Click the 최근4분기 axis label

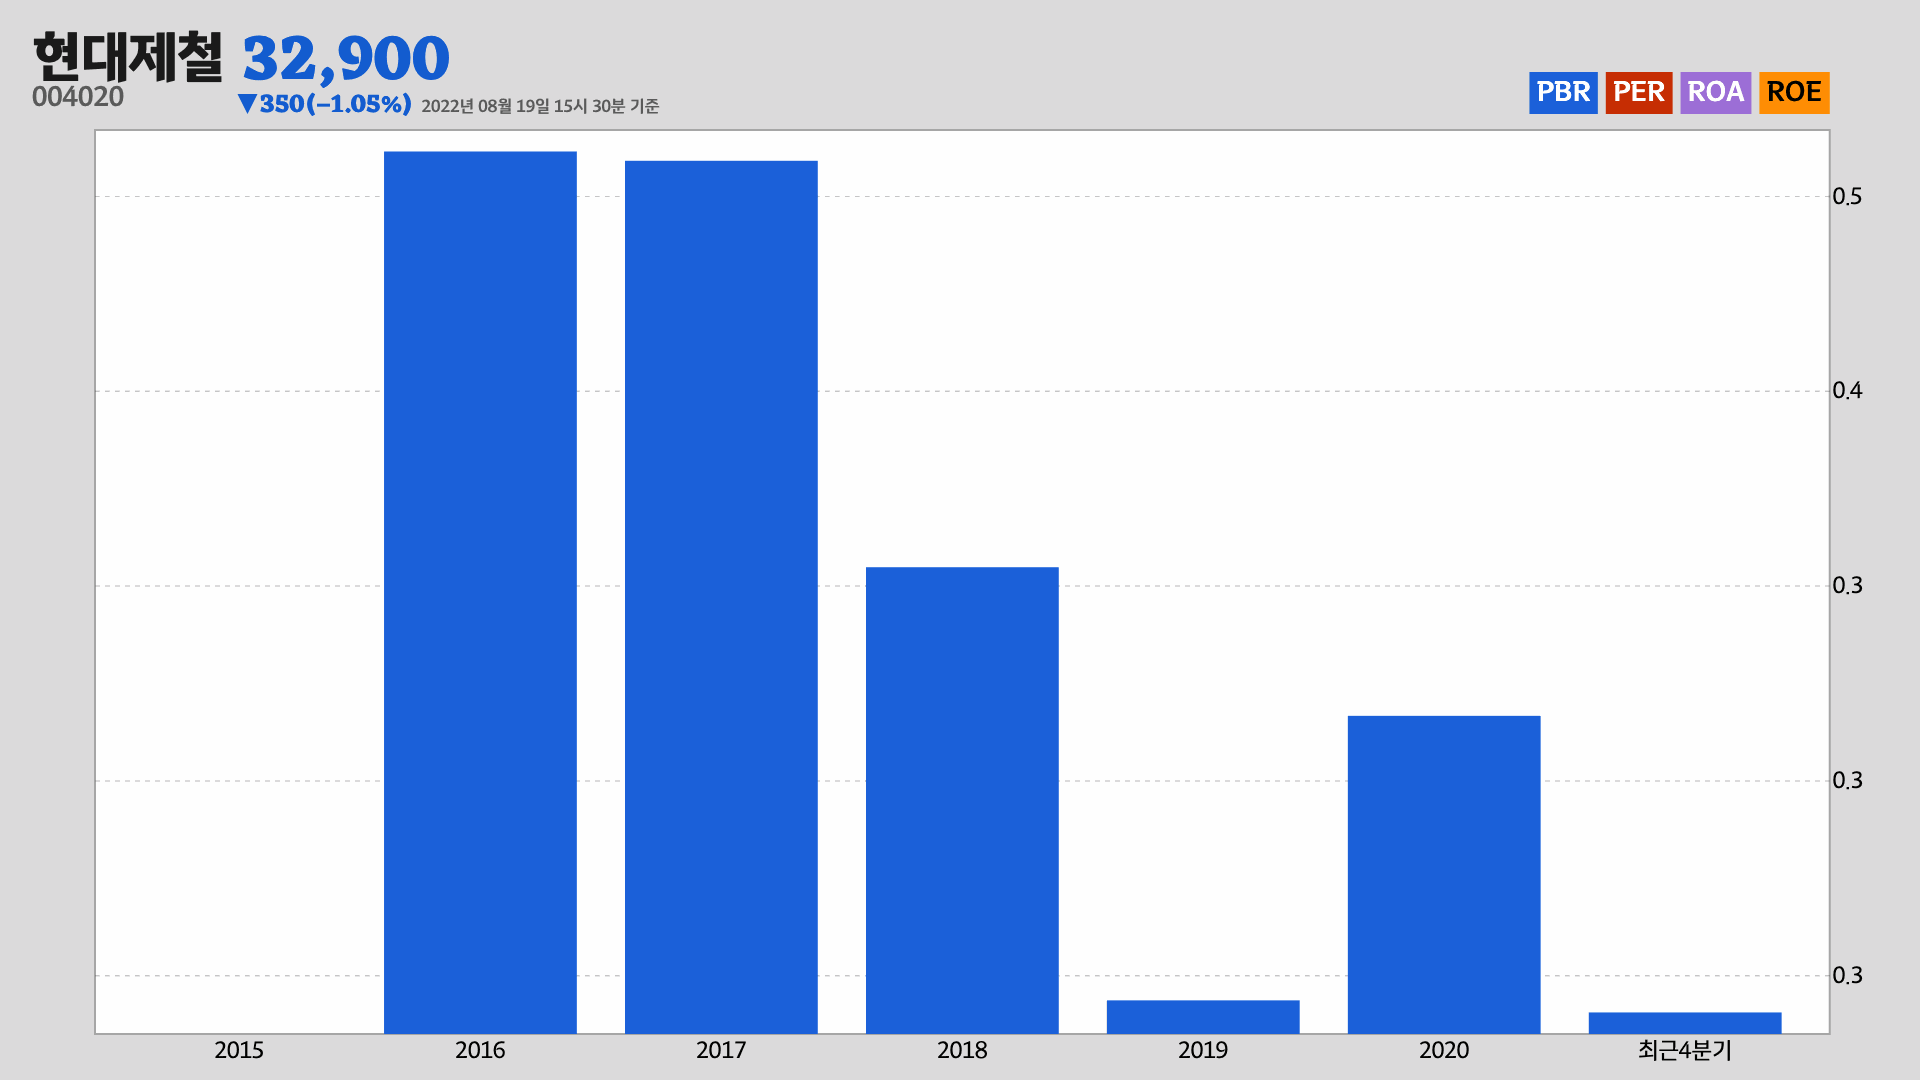(1685, 1050)
